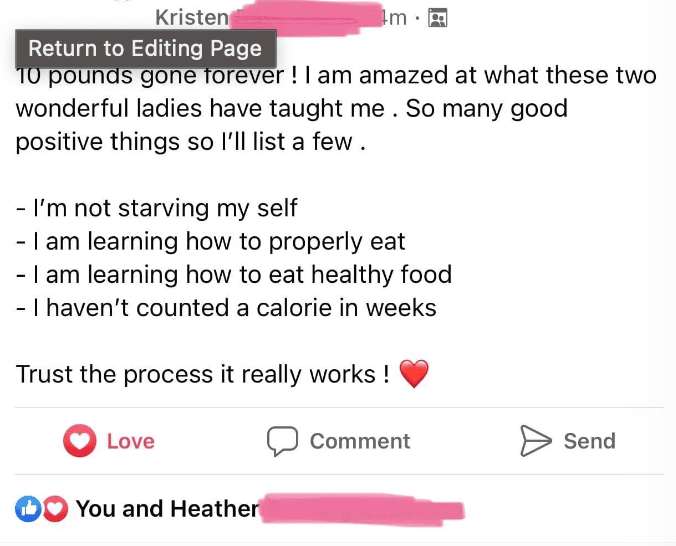
Task: Click the "I am learning how to properly eat" line
Action: point(211,241)
